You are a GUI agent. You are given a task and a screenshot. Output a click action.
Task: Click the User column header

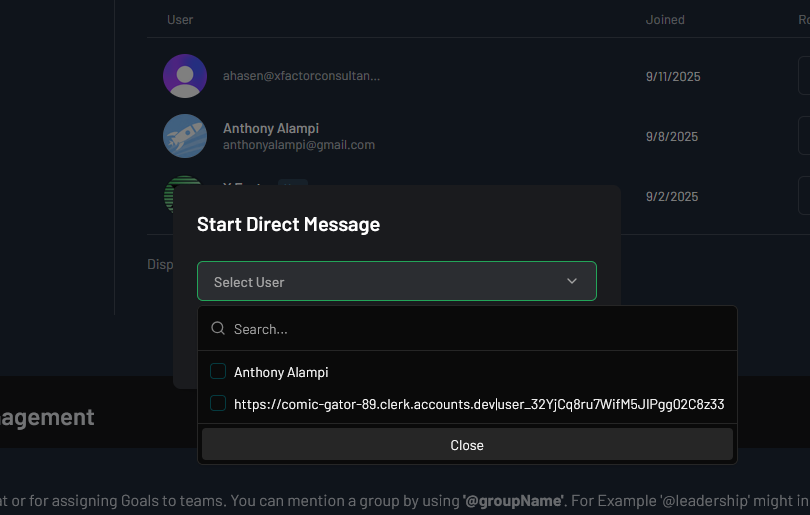pos(180,20)
